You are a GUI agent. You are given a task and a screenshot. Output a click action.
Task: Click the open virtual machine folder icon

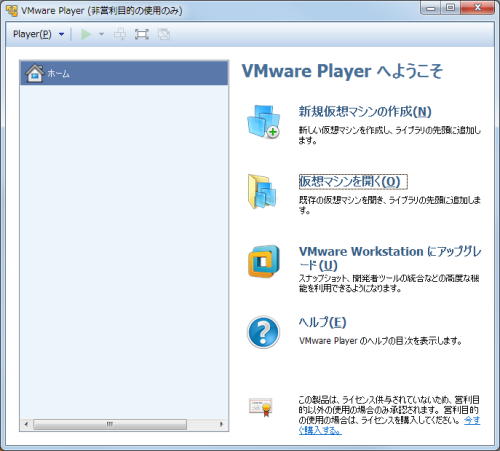click(262, 191)
